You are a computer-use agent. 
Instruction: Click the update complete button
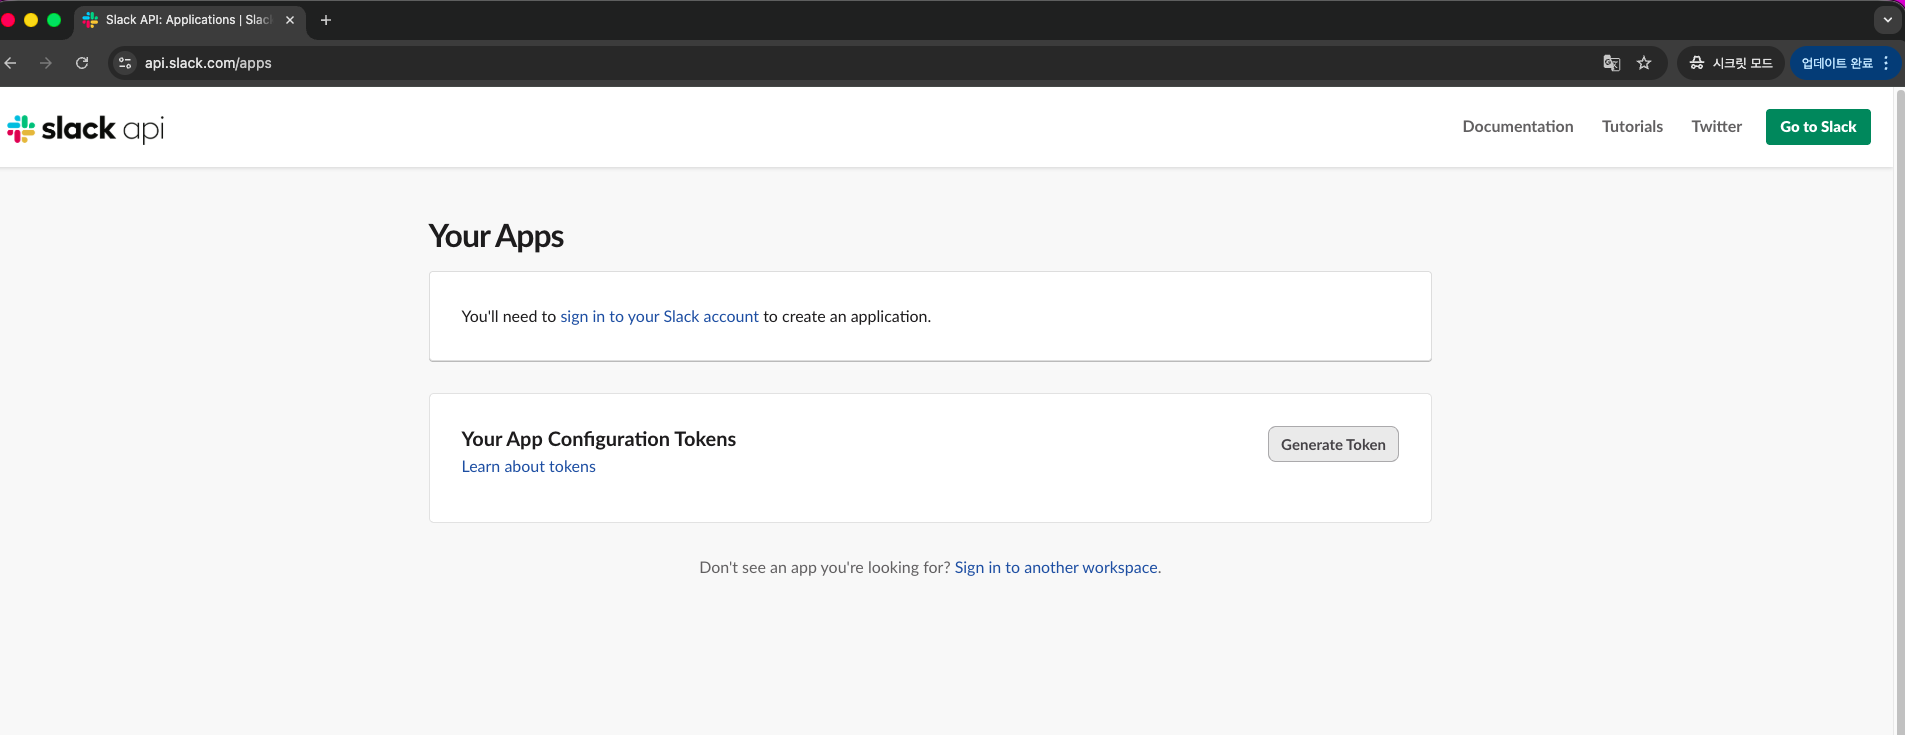coord(1845,63)
